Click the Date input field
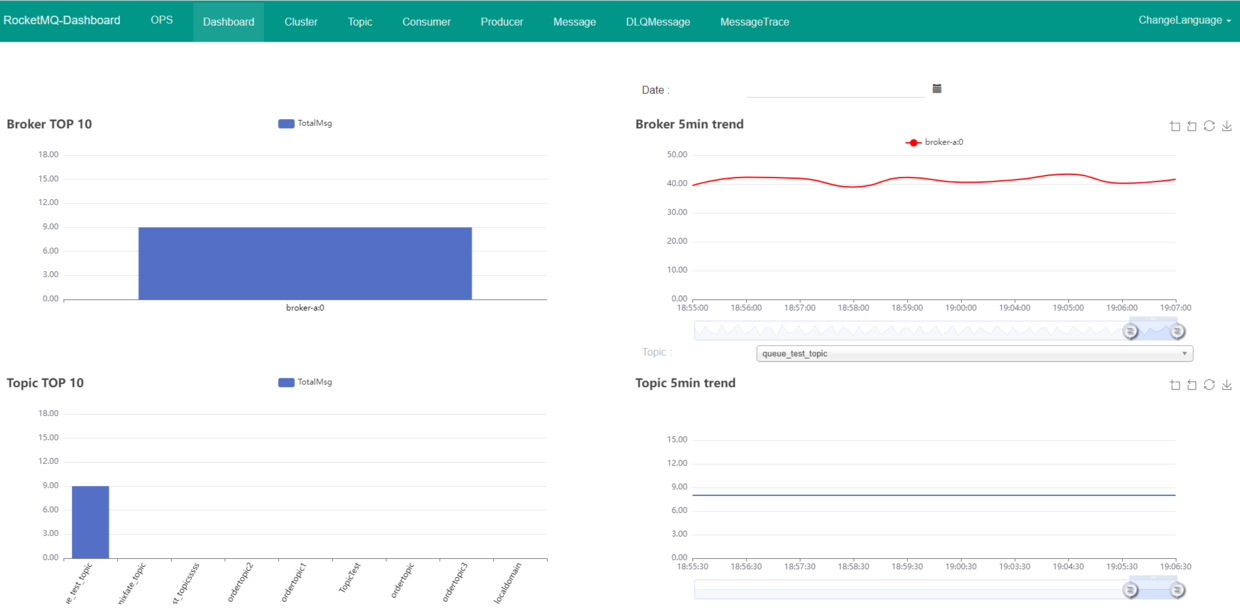The image size is (1240, 608). pyautogui.click(x=836, y=89)
